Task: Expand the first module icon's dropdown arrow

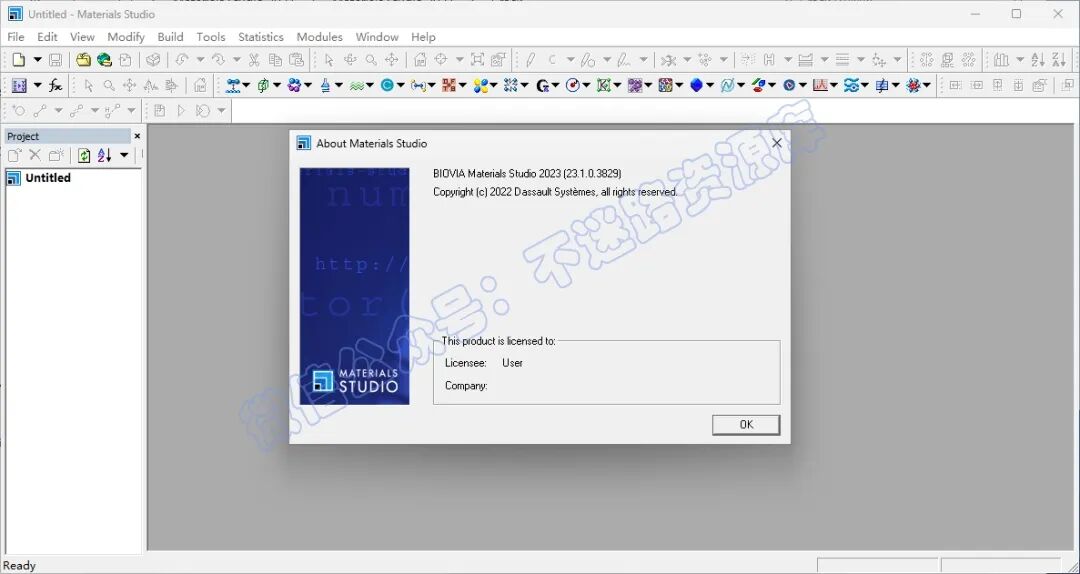Action: pos(246,85)
